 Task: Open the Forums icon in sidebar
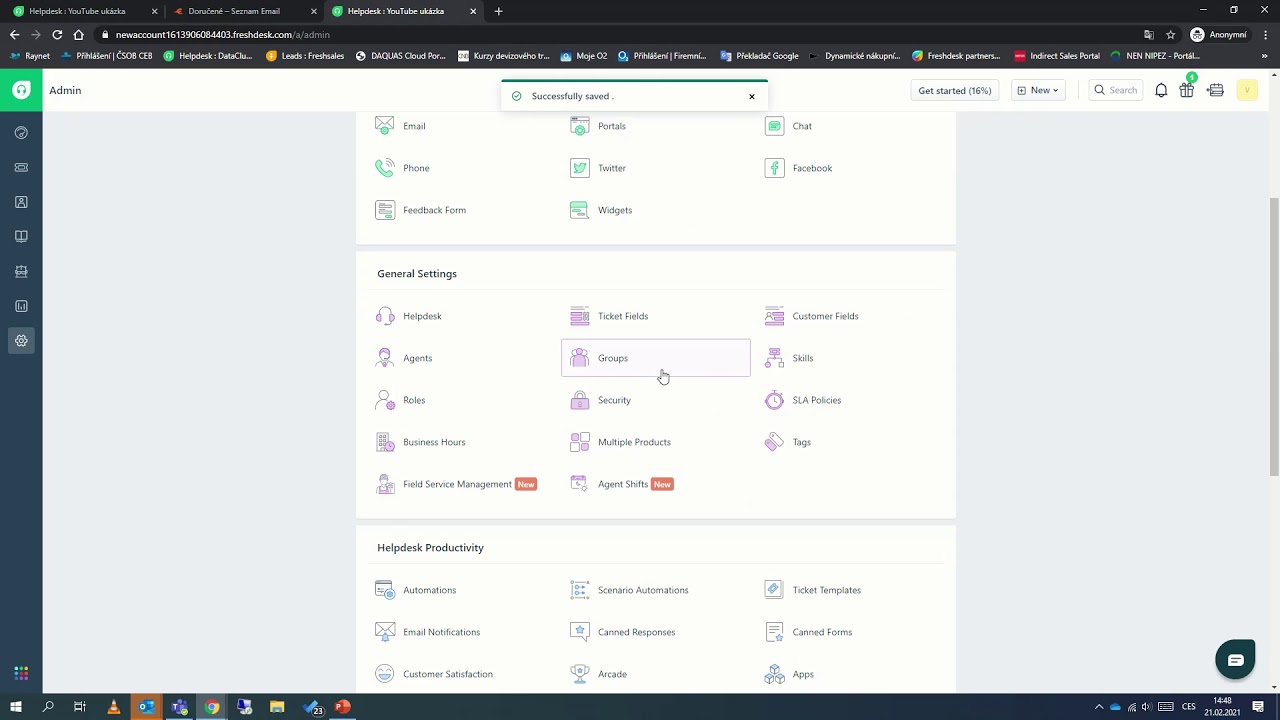(x=21, y=271)
